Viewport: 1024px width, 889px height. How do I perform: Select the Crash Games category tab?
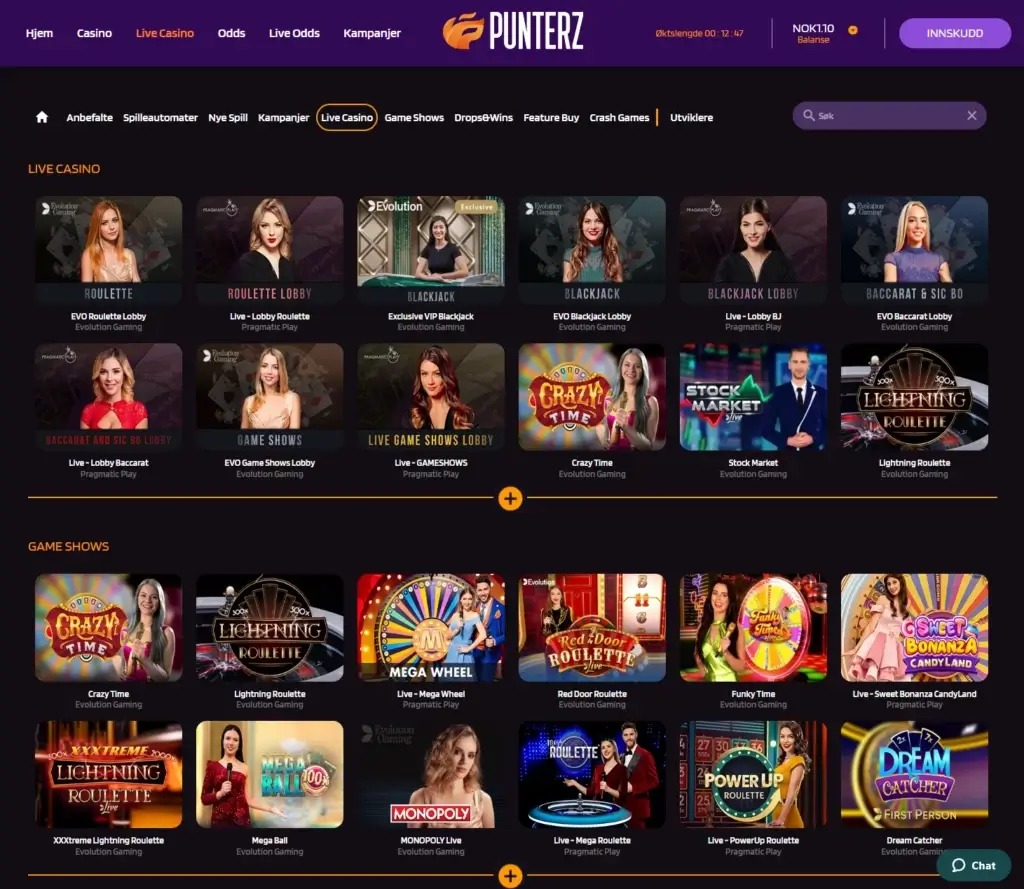tap(619, 118)
